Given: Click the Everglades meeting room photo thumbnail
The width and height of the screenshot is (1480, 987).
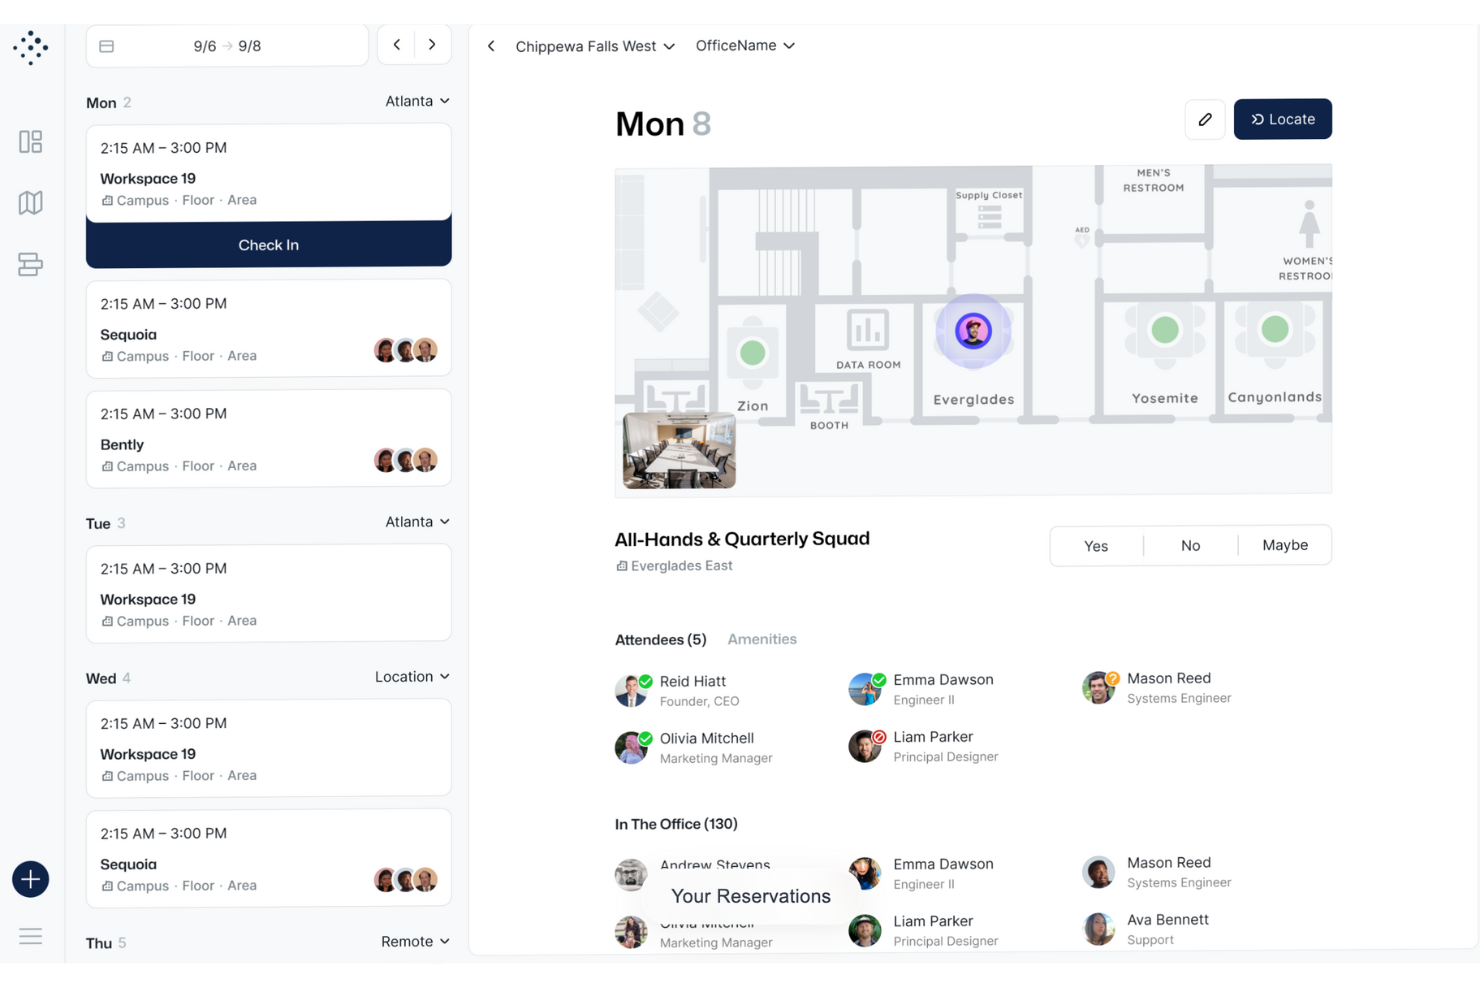Looking at the screenshot, I should point(679,450).
